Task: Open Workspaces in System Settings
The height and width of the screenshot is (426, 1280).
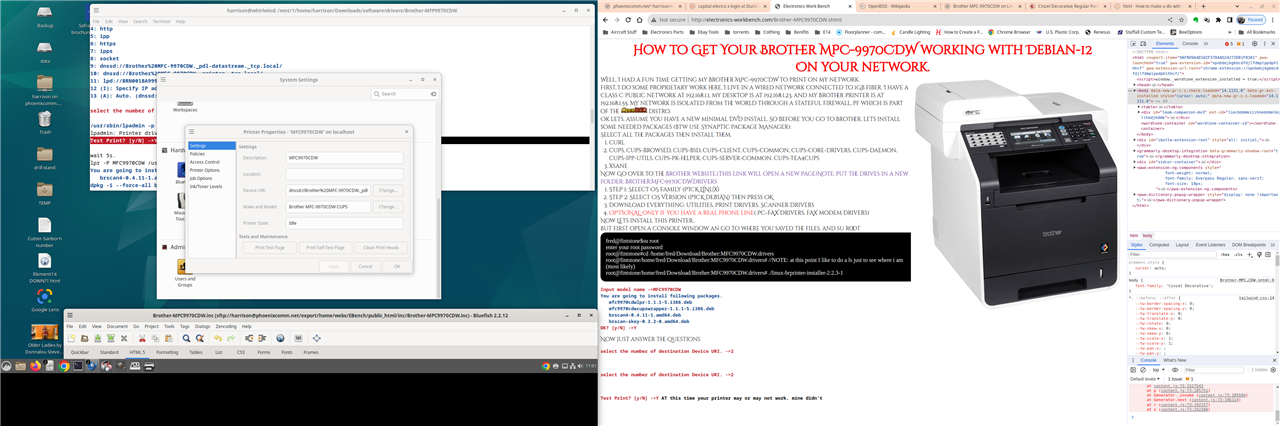Action: pos(186,106)
